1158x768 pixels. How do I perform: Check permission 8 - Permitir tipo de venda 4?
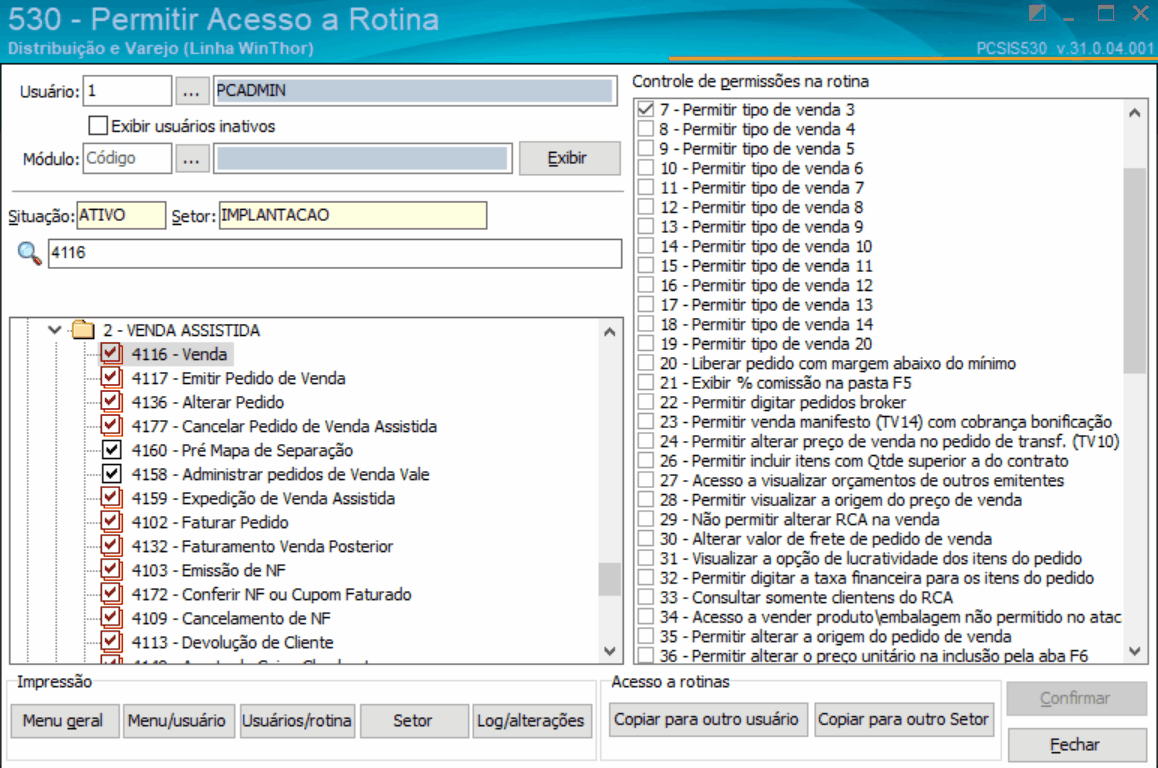[x=646, y=128]
